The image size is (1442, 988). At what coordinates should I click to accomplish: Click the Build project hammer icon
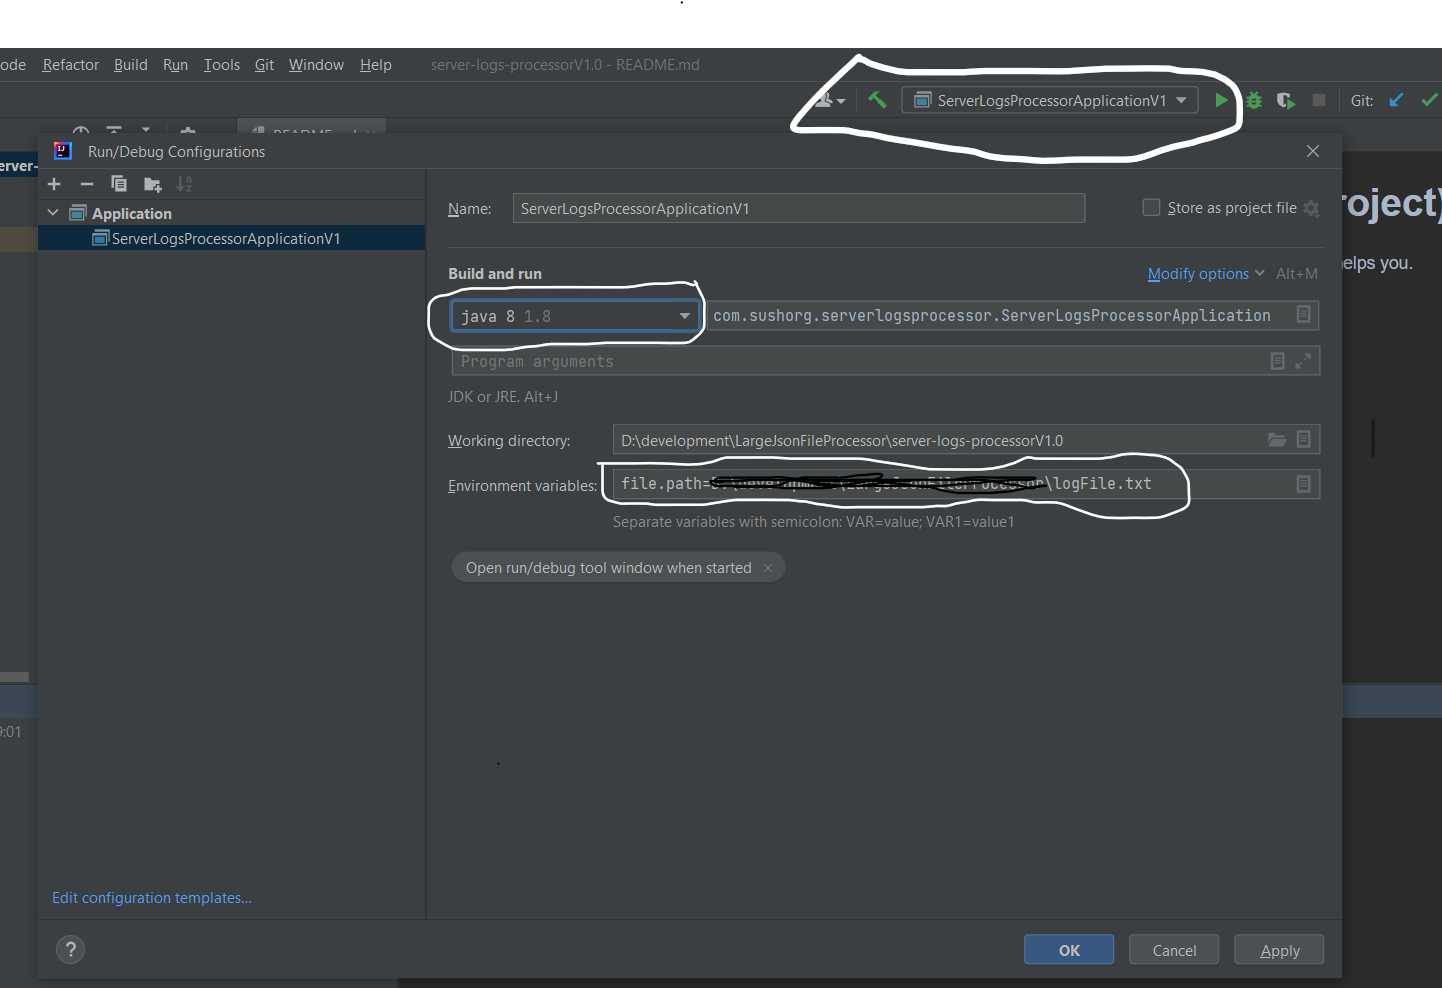click(x=877, y=100)
